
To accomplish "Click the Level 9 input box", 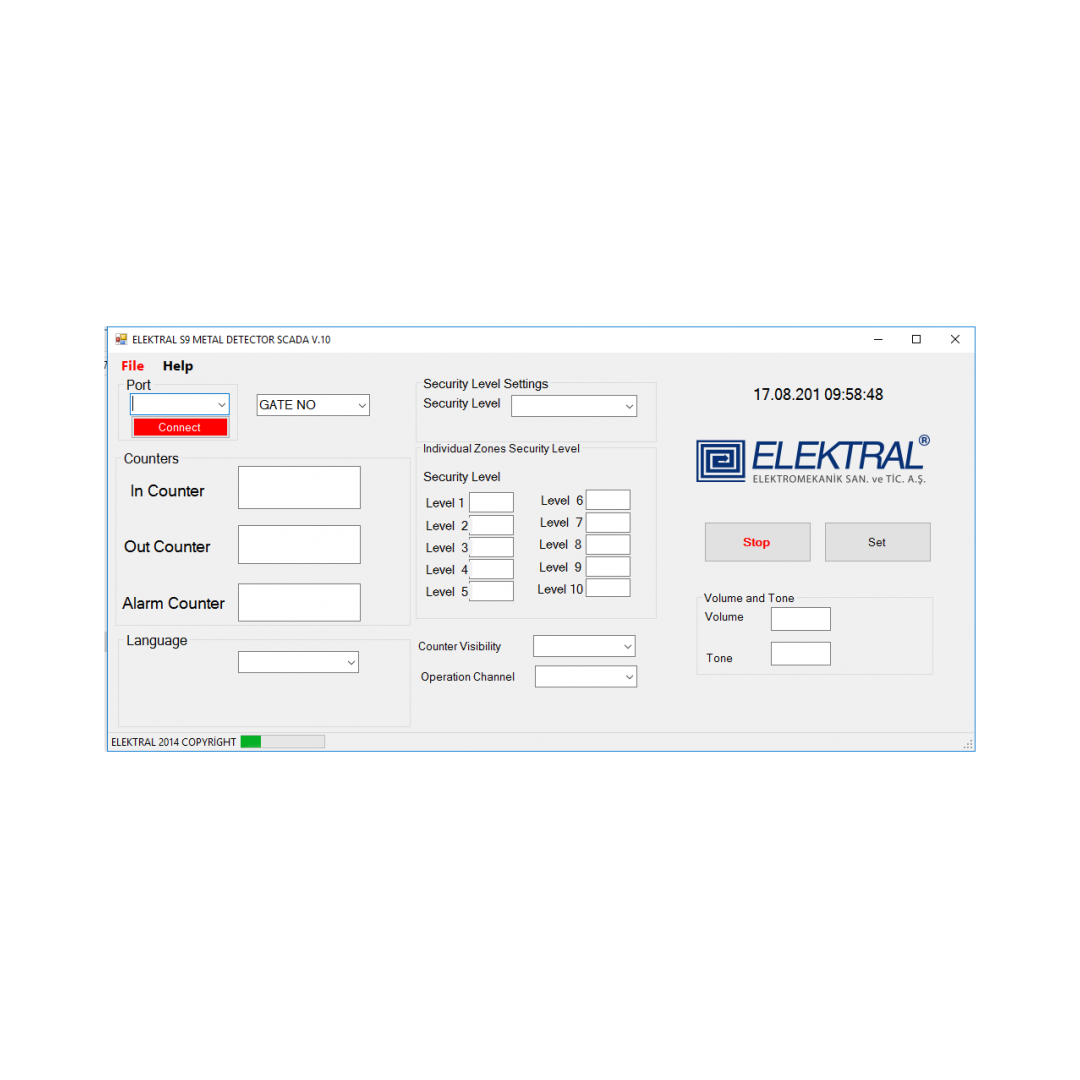I will coord(608,566).
